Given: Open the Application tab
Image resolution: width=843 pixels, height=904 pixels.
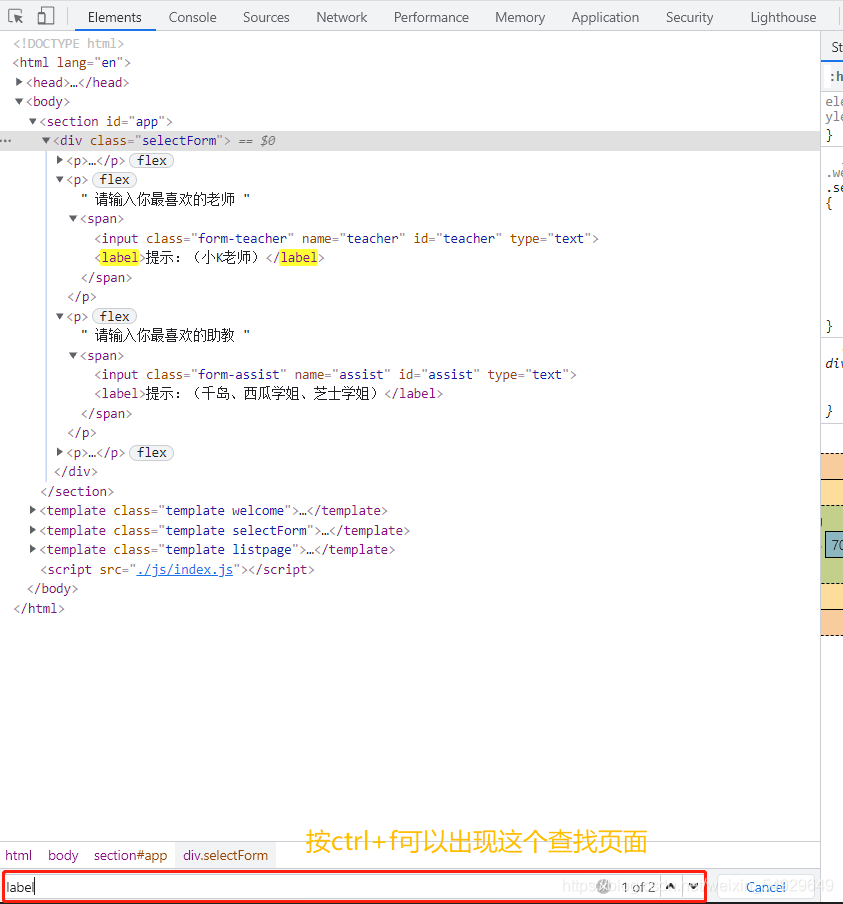Looking at the screenshot, I should [605, 17].
